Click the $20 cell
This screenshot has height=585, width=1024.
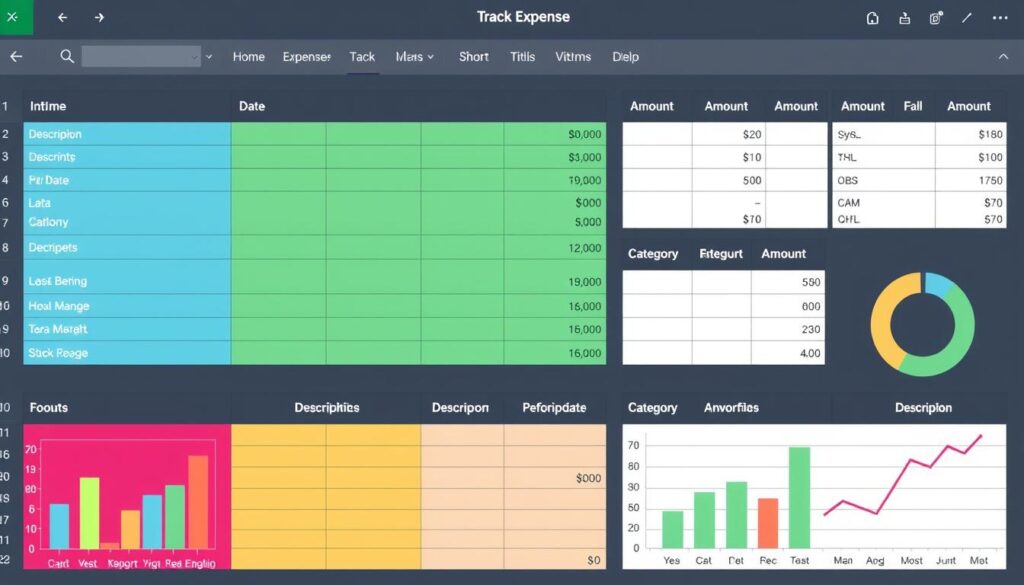point(728,134)
